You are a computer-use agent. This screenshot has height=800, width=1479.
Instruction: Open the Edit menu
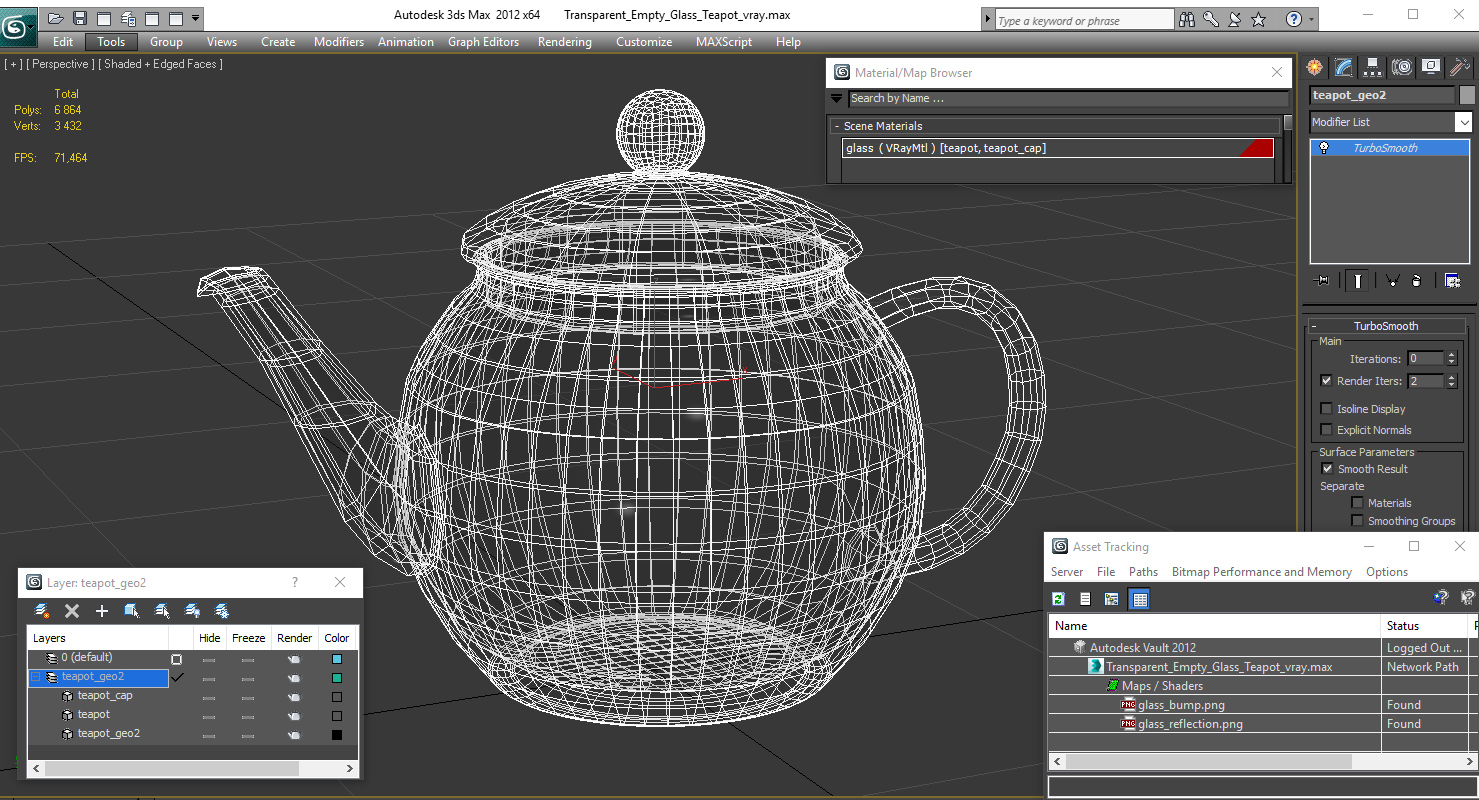pos(63,42)
